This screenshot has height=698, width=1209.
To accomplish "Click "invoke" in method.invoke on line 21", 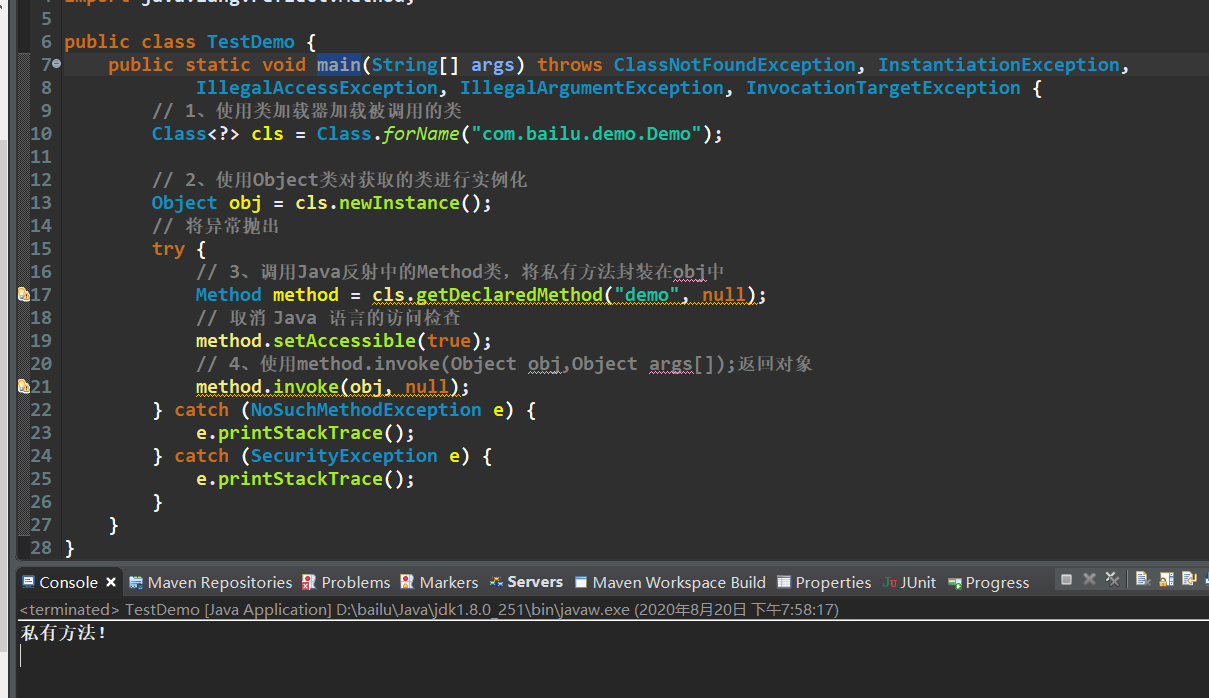I will tap(306, 387).
